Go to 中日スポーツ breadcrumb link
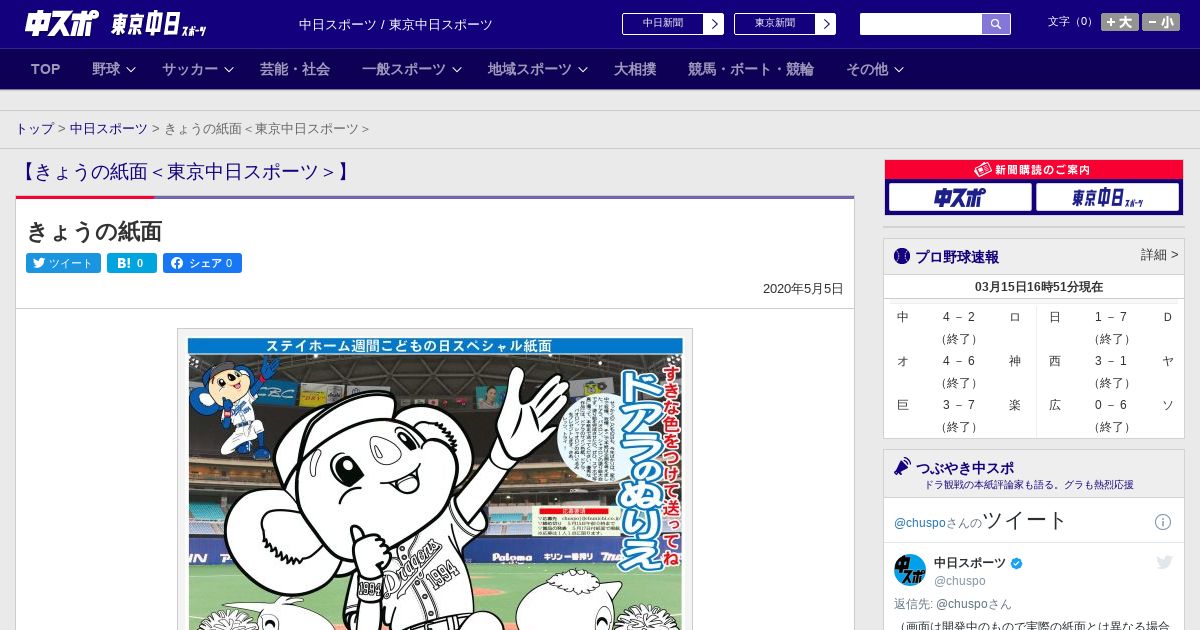 [109, 129]
